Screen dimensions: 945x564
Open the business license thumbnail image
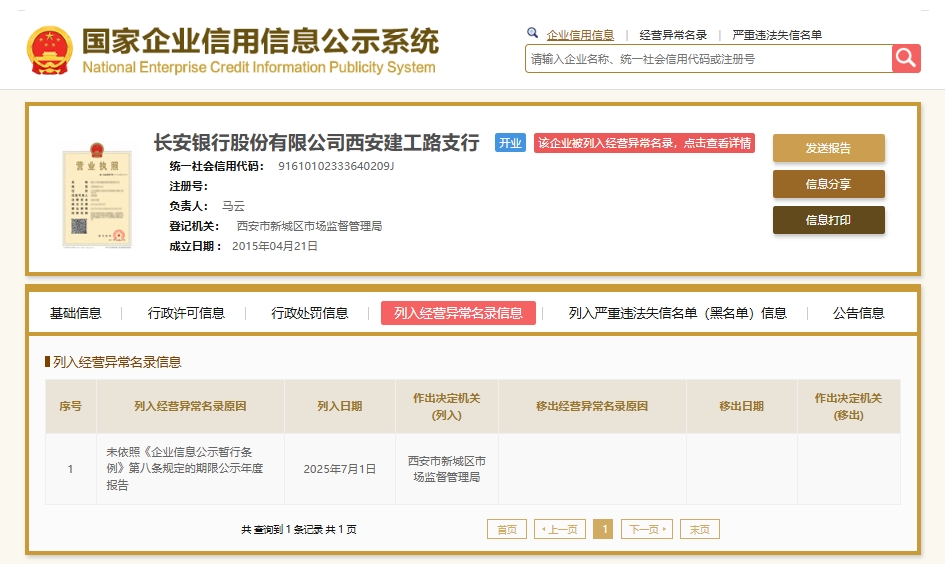pos(97,195)
